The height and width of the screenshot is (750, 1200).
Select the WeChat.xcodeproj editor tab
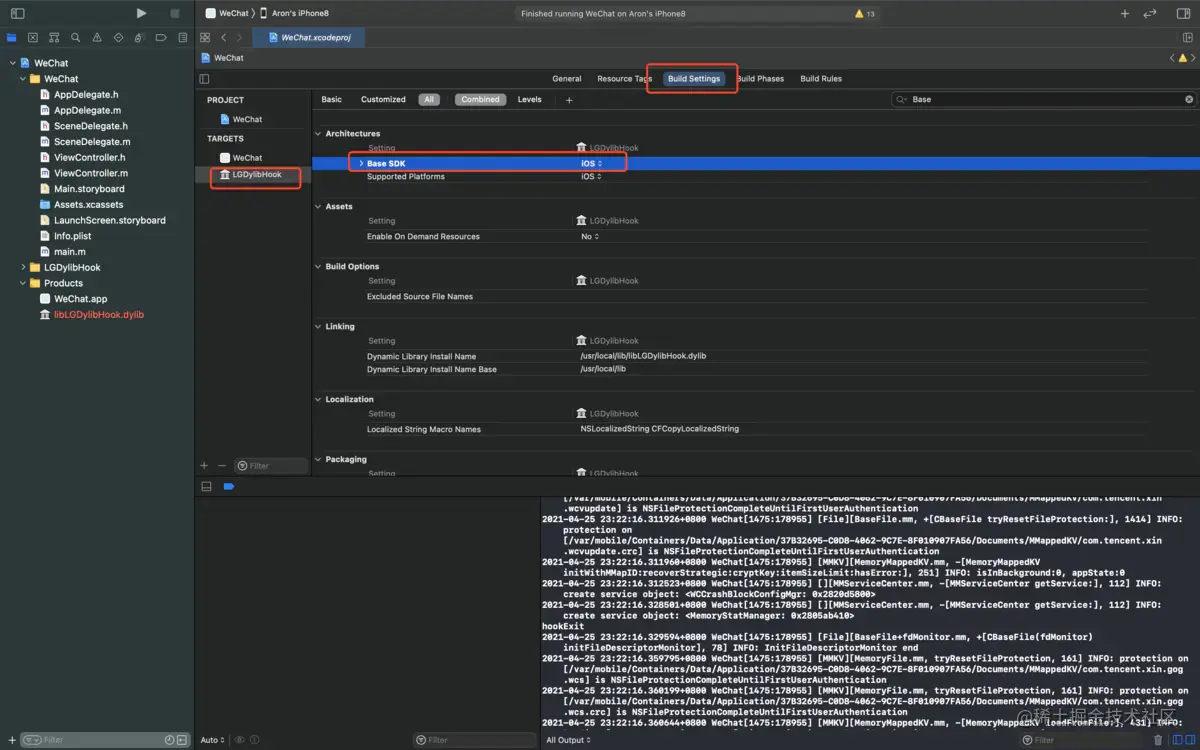tap(309, 37)
